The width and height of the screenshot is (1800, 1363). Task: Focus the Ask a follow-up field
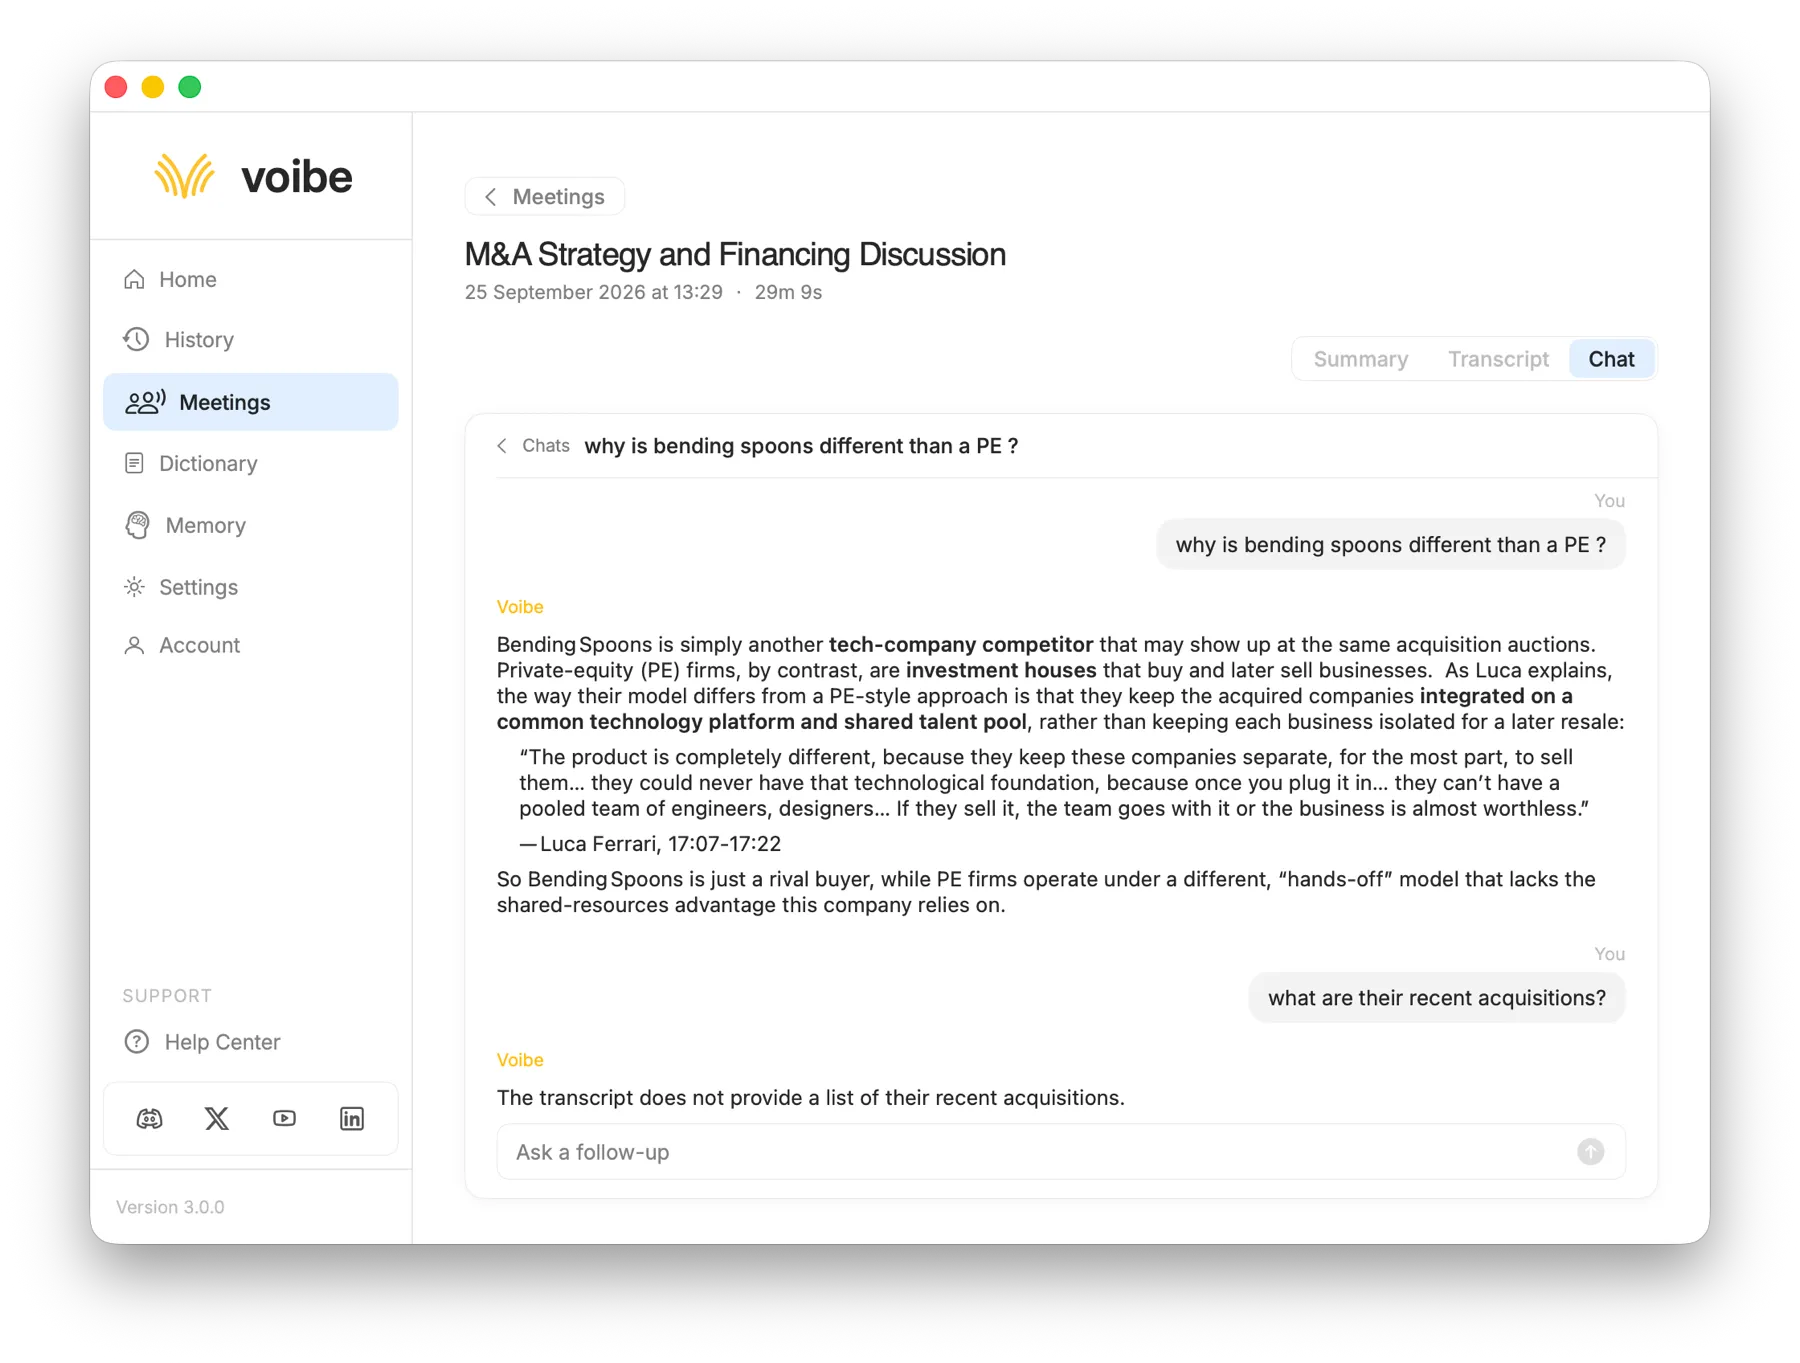[x=1060, y=1152]
